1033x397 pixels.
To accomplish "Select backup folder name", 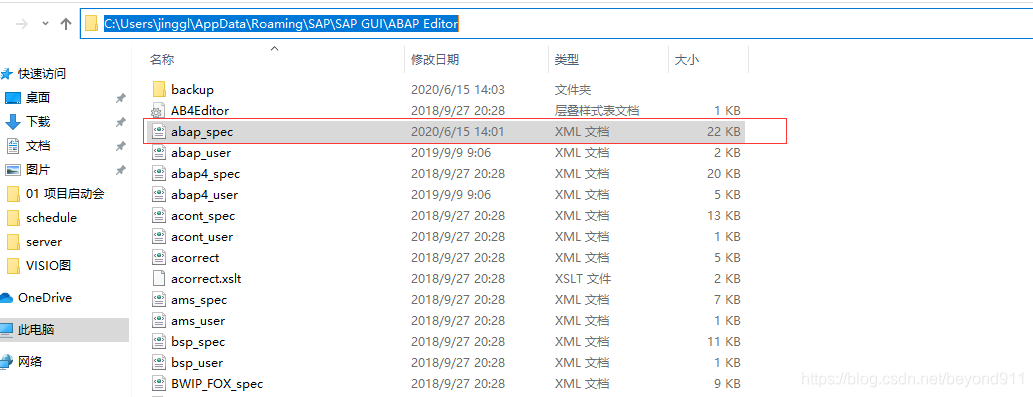I will 192,90.
